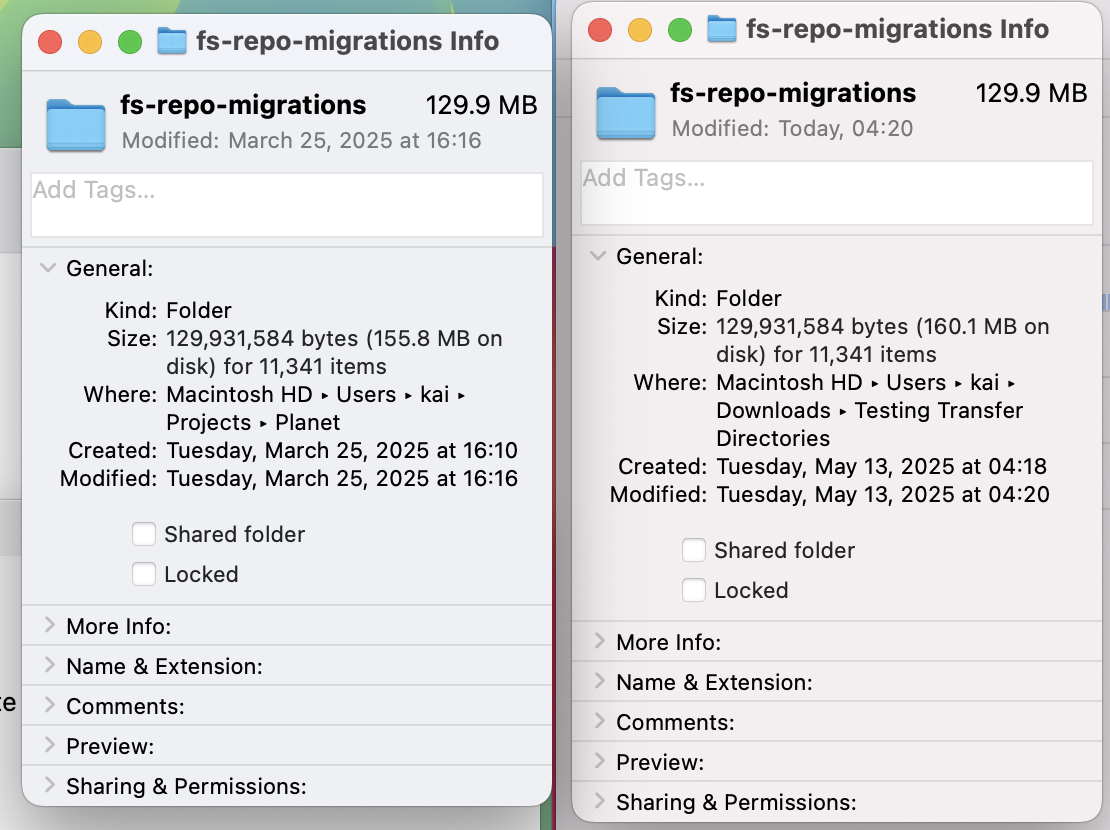Check Shared folder in the right window
The height and width of the screenshot is (830, 1110).
694,550
